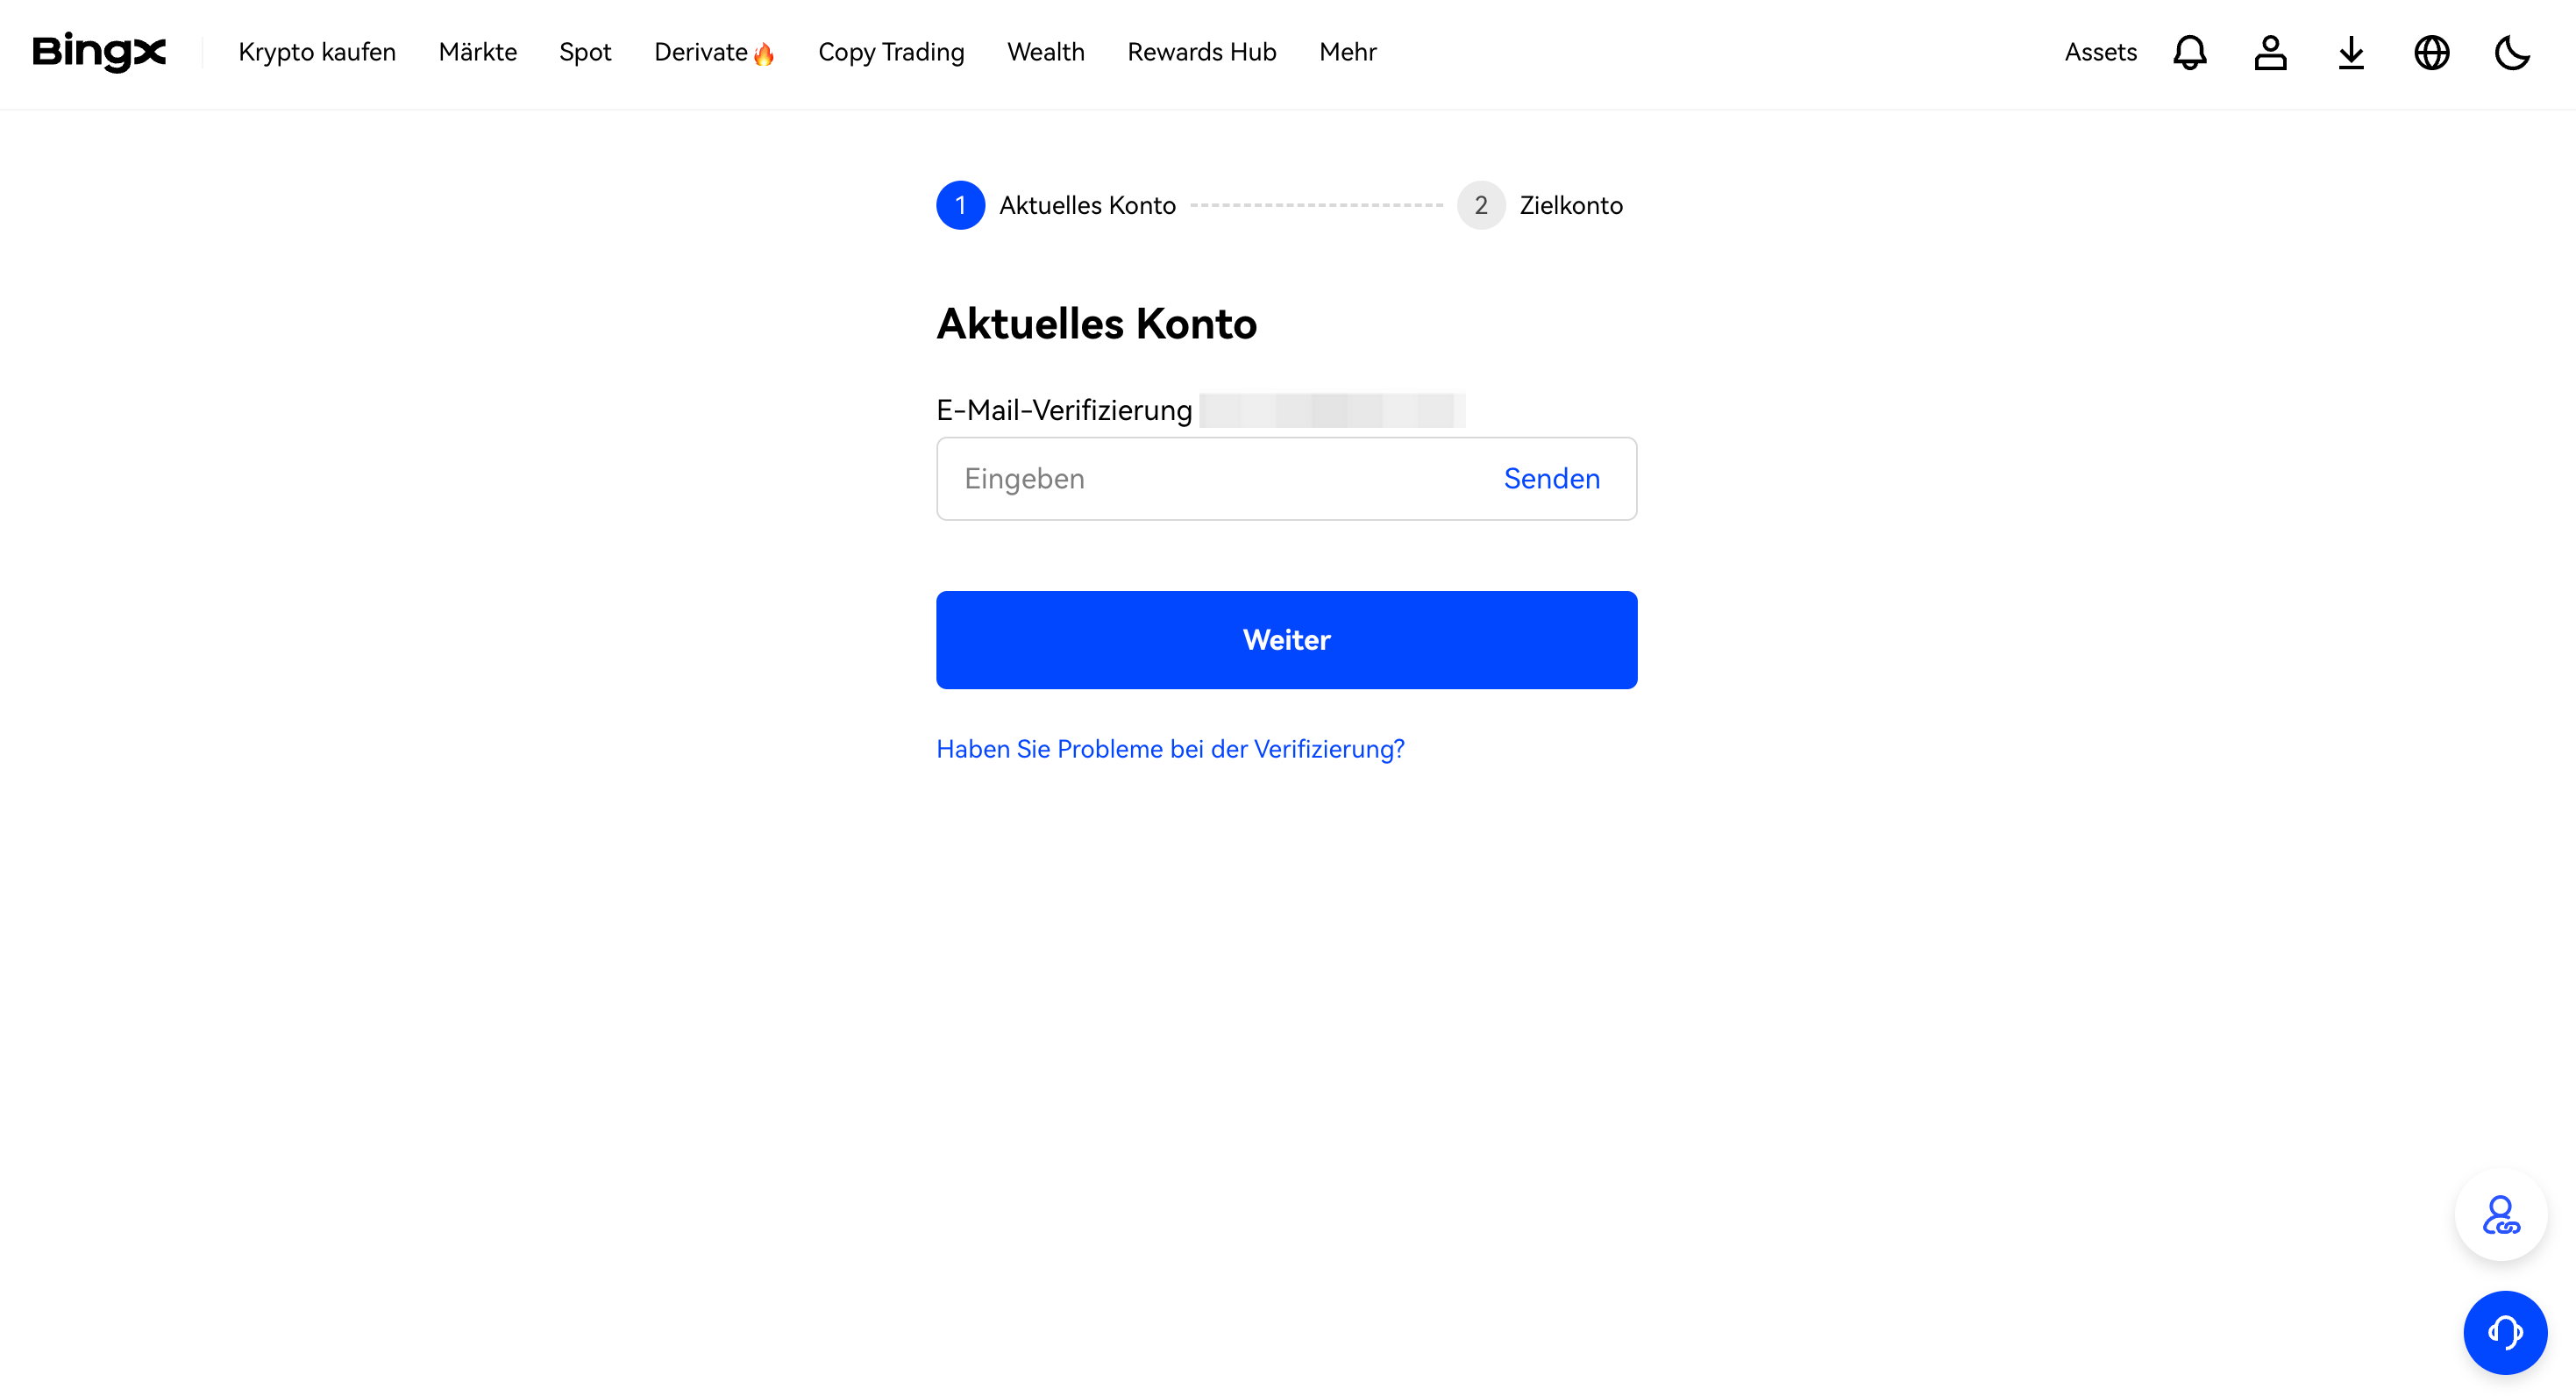The width and height of the screenshot is (2576, 1396).
Task: Click the Derivate tab with fire icon
Action: pyautogui.click(x=713, y=52)
